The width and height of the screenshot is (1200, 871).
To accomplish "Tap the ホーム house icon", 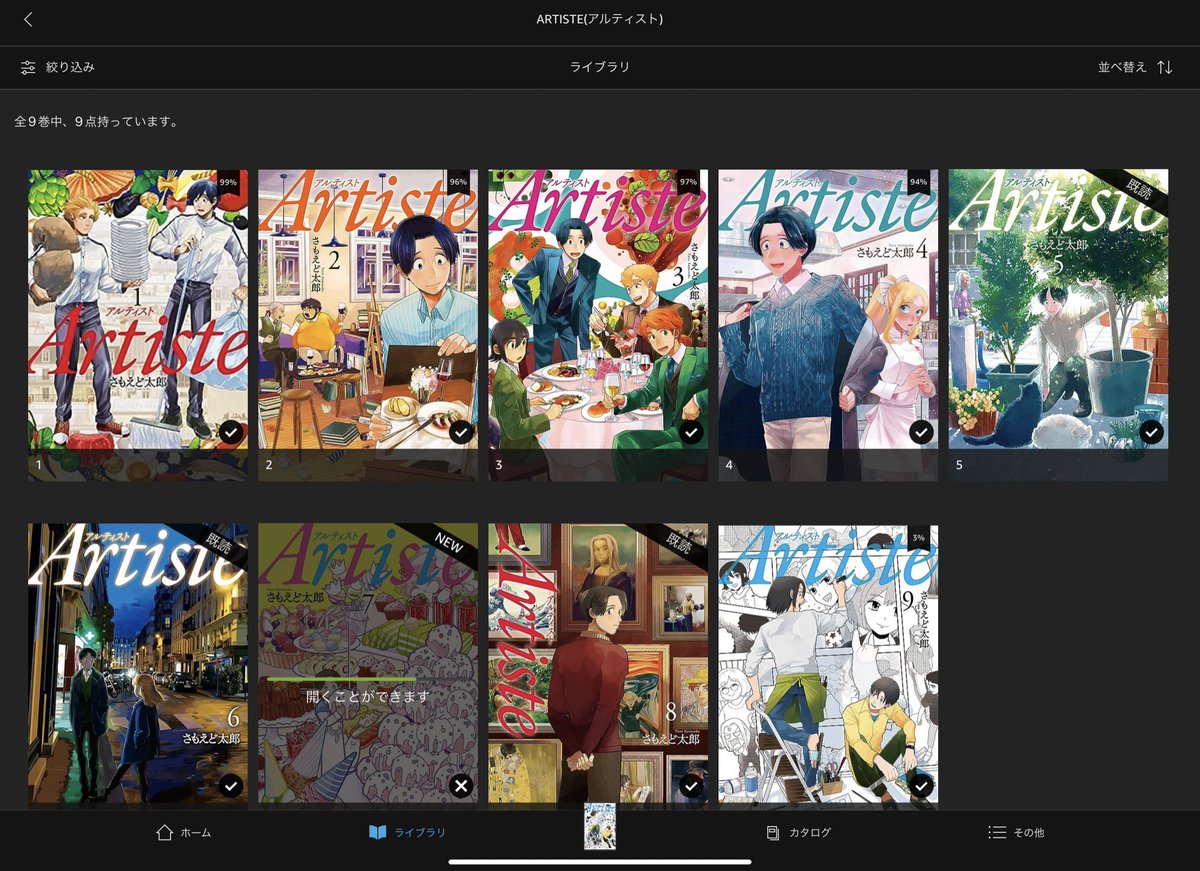I will [165, 832].
